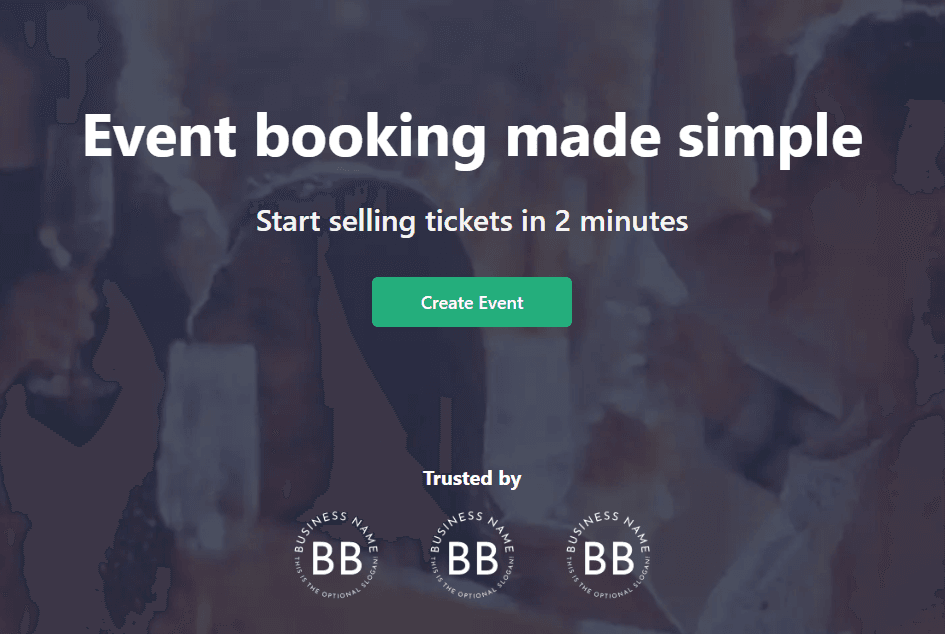Click the first Business Name logo
945x634 pixels.
(337, 554)
